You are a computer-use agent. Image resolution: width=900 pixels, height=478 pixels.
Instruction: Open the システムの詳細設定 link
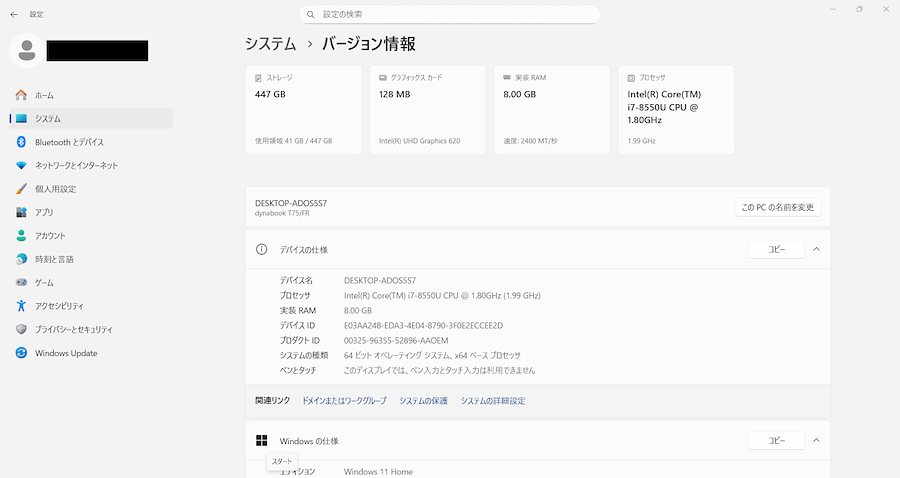click(x=492, y=401)
